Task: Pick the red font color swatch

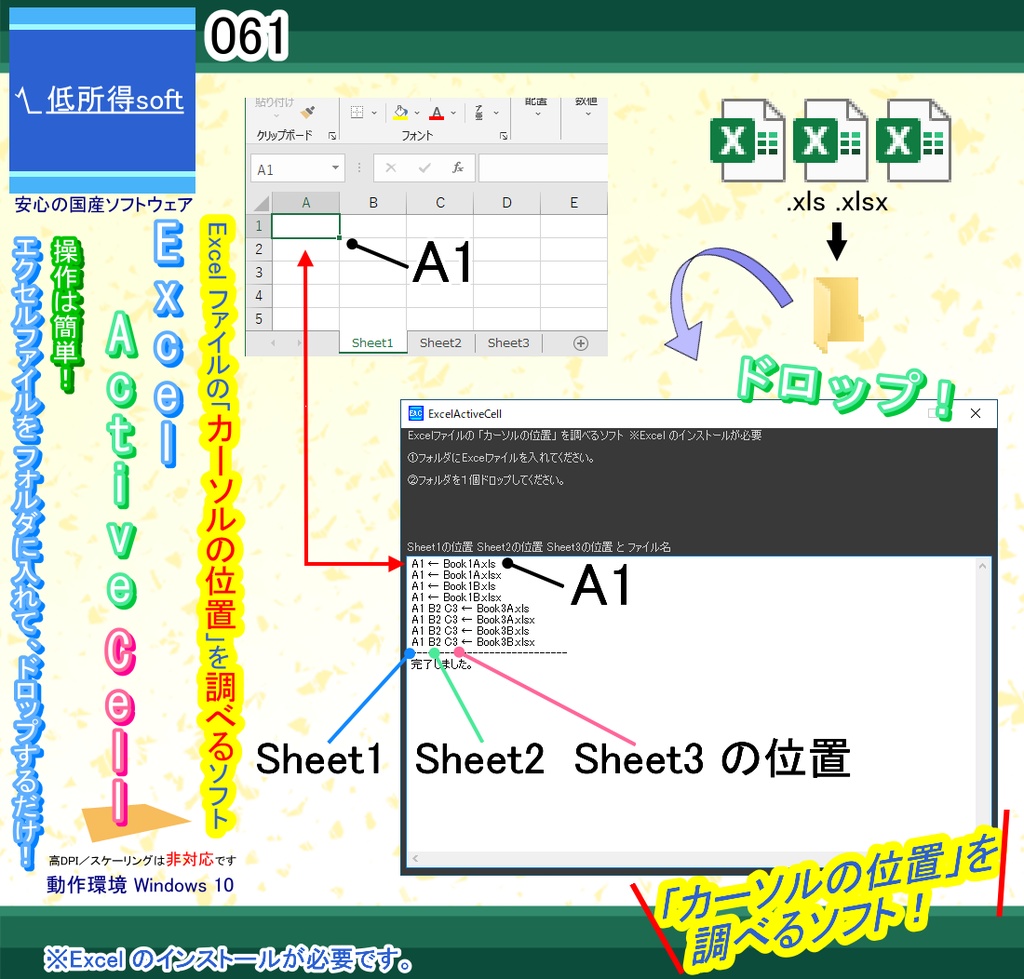Action: (x=436, y=118)
